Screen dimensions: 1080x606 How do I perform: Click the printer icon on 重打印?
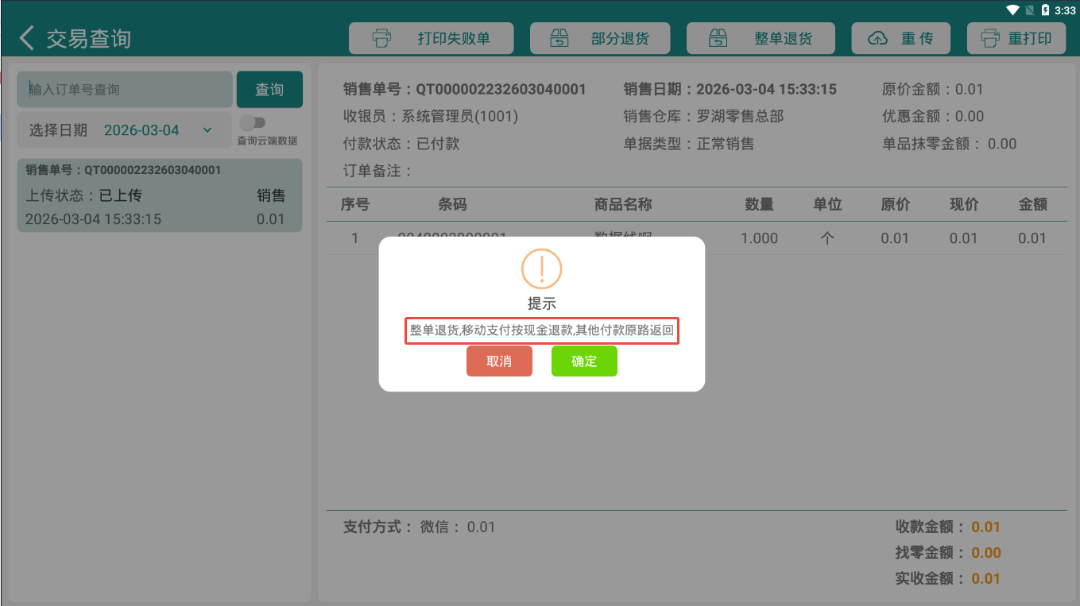(x=990, y=38)
